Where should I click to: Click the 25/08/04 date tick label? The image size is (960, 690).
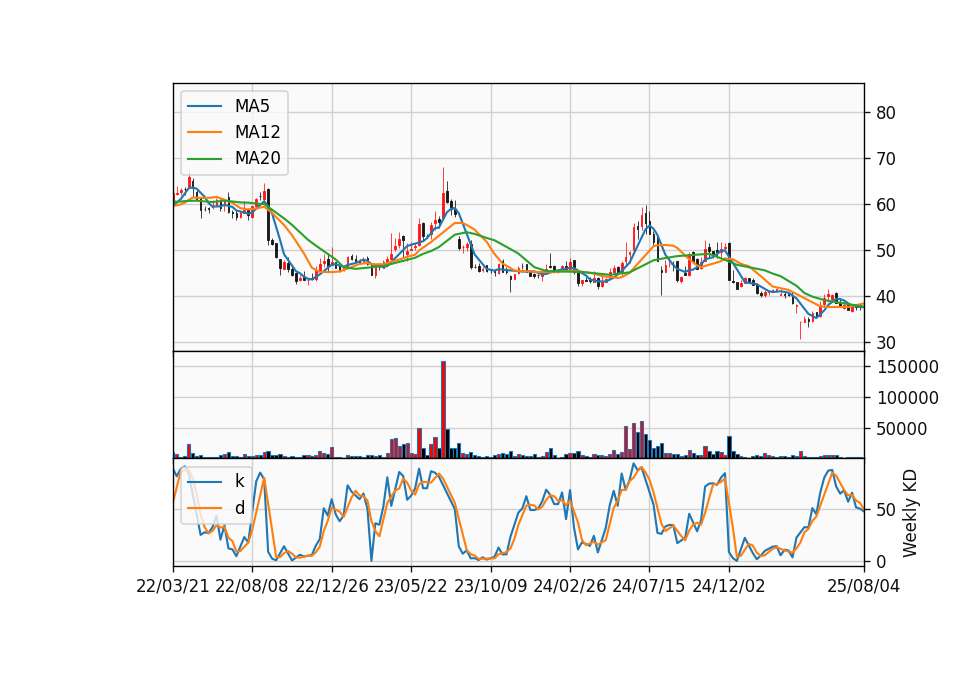coord(864,587)
